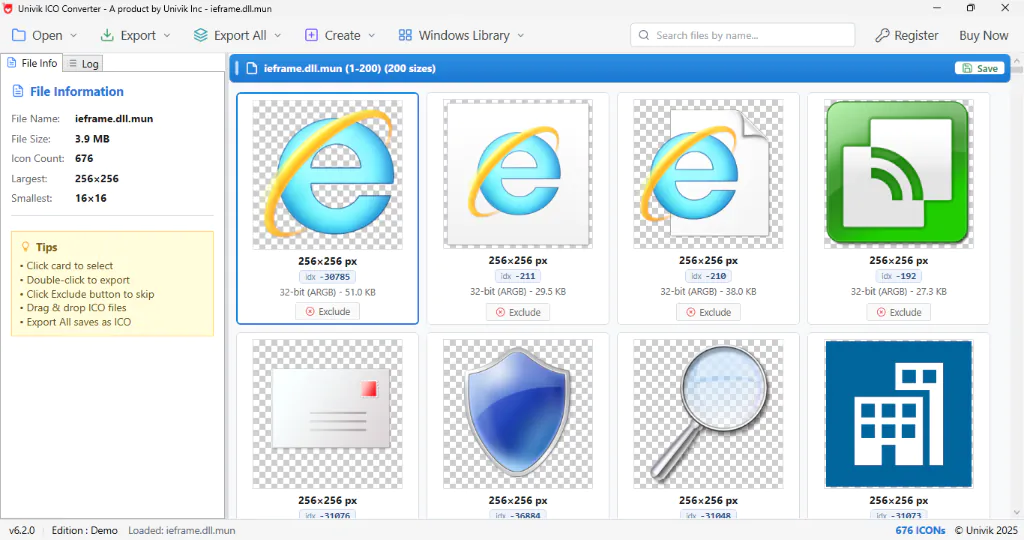Exclude the idx -211 icon

[x=518, y=312]
